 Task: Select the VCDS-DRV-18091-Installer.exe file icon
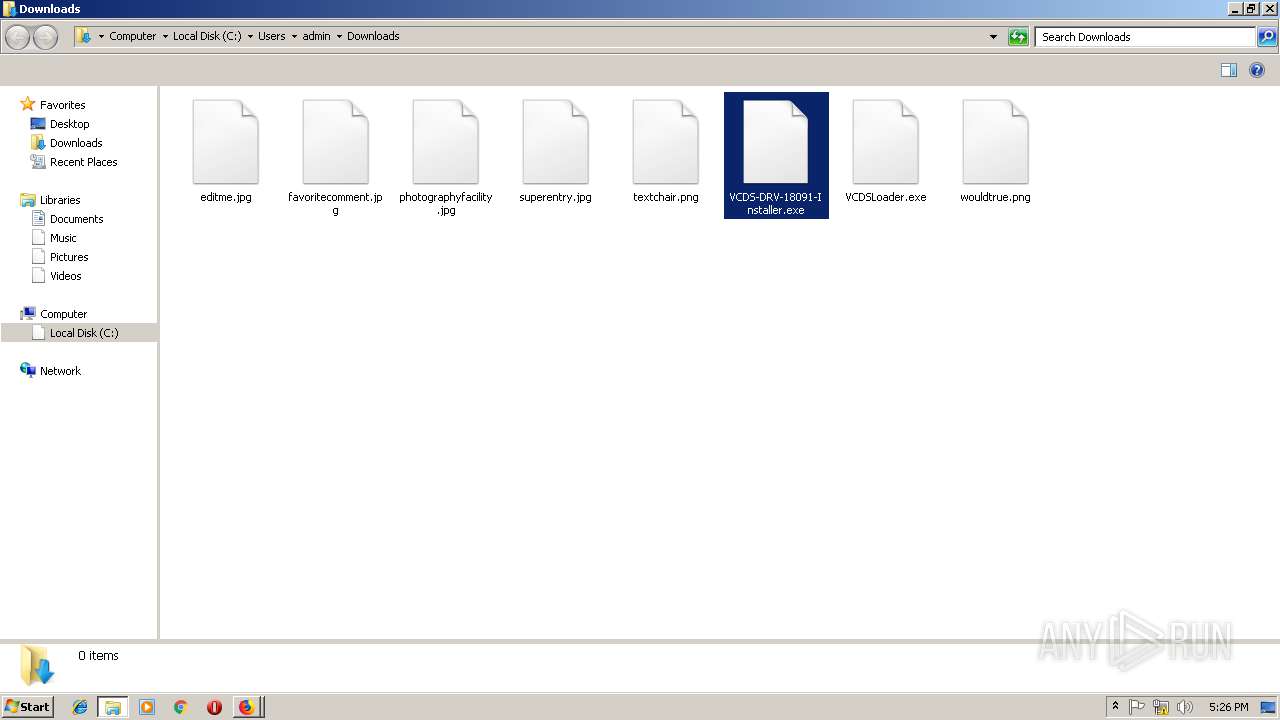[x=776, y=141]
